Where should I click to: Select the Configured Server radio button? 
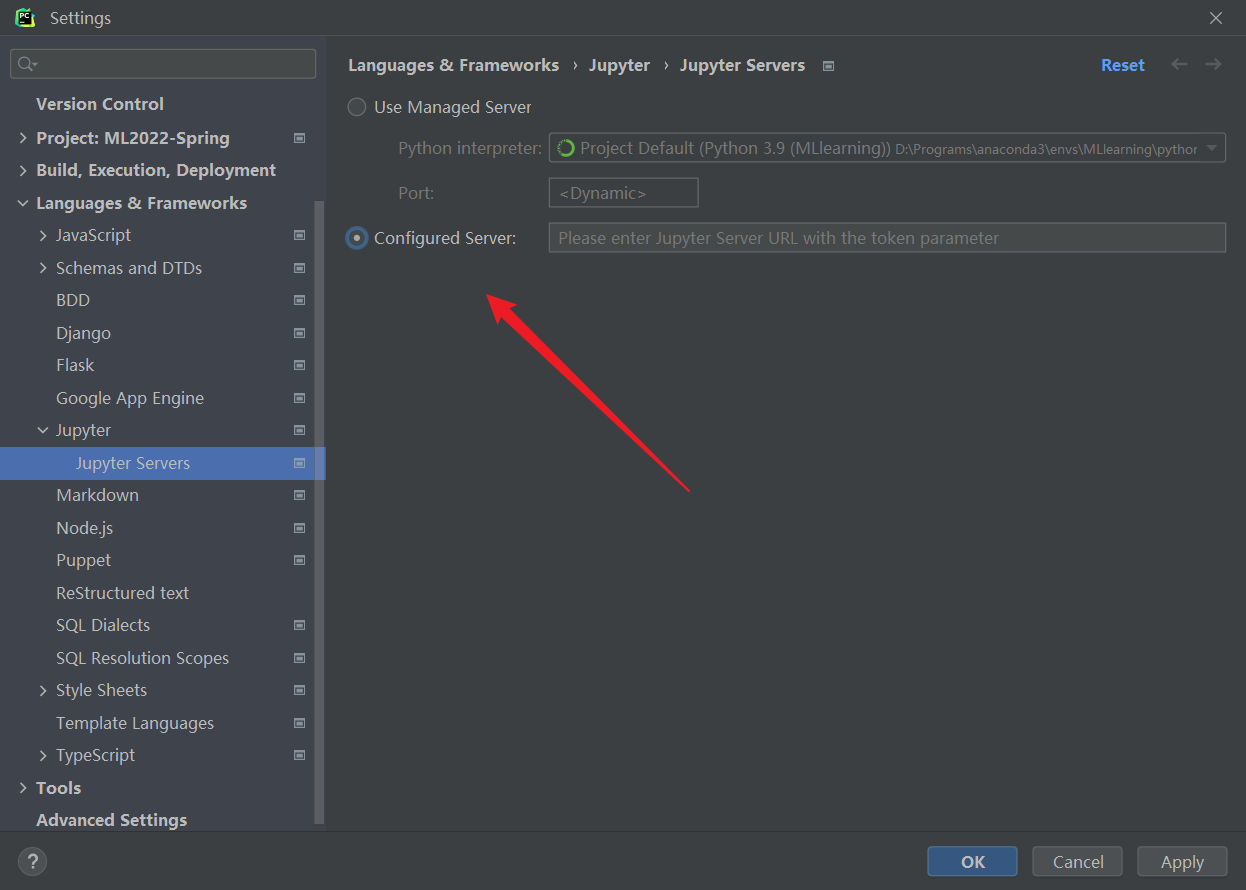pyautogui.click(x=357, y=238)
